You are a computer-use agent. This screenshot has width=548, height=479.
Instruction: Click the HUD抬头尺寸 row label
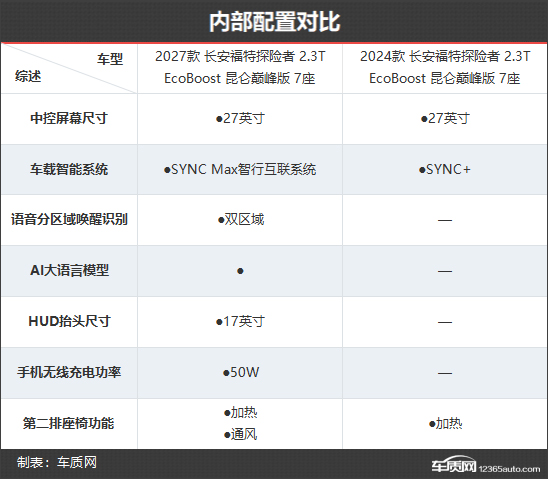(69, 321)
